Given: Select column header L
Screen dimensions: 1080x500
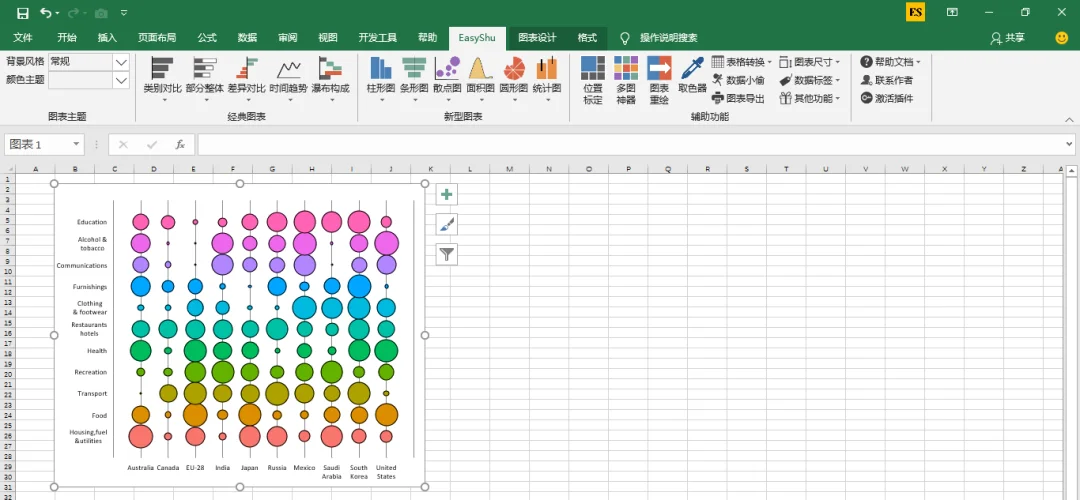Looking at the screenshot, I should click(470, 169).
